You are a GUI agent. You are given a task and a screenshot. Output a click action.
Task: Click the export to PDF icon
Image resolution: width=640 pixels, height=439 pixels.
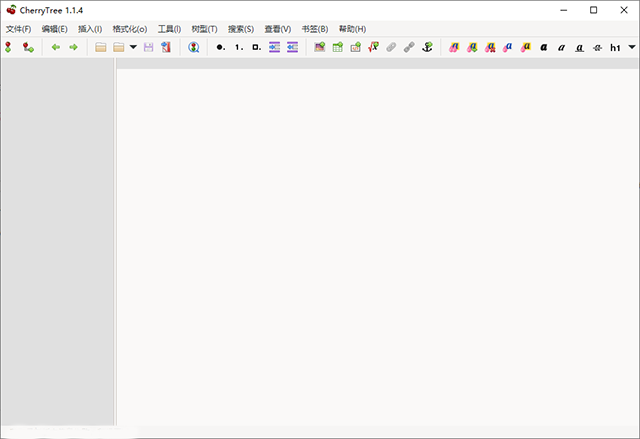[x=166, y=47]
